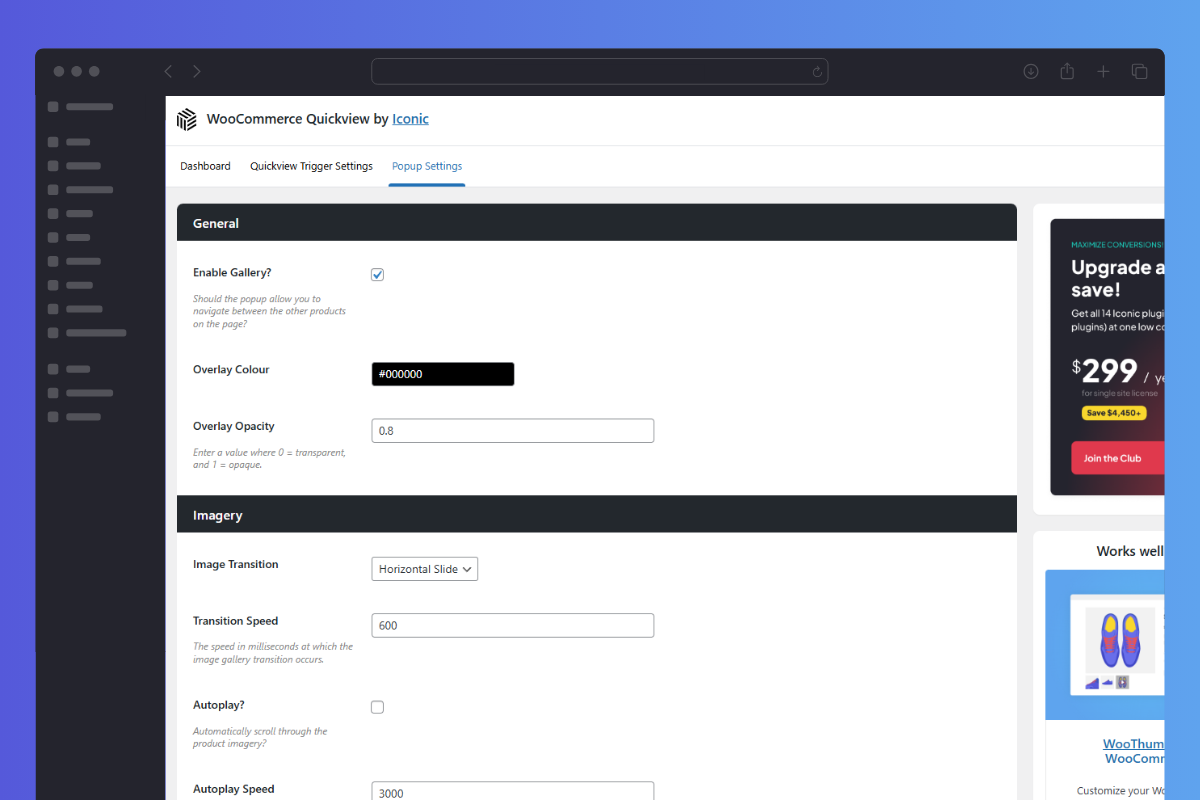1200x800 pixels.
Task: Click the Iconic link in the title
Action: pos(410,119)
